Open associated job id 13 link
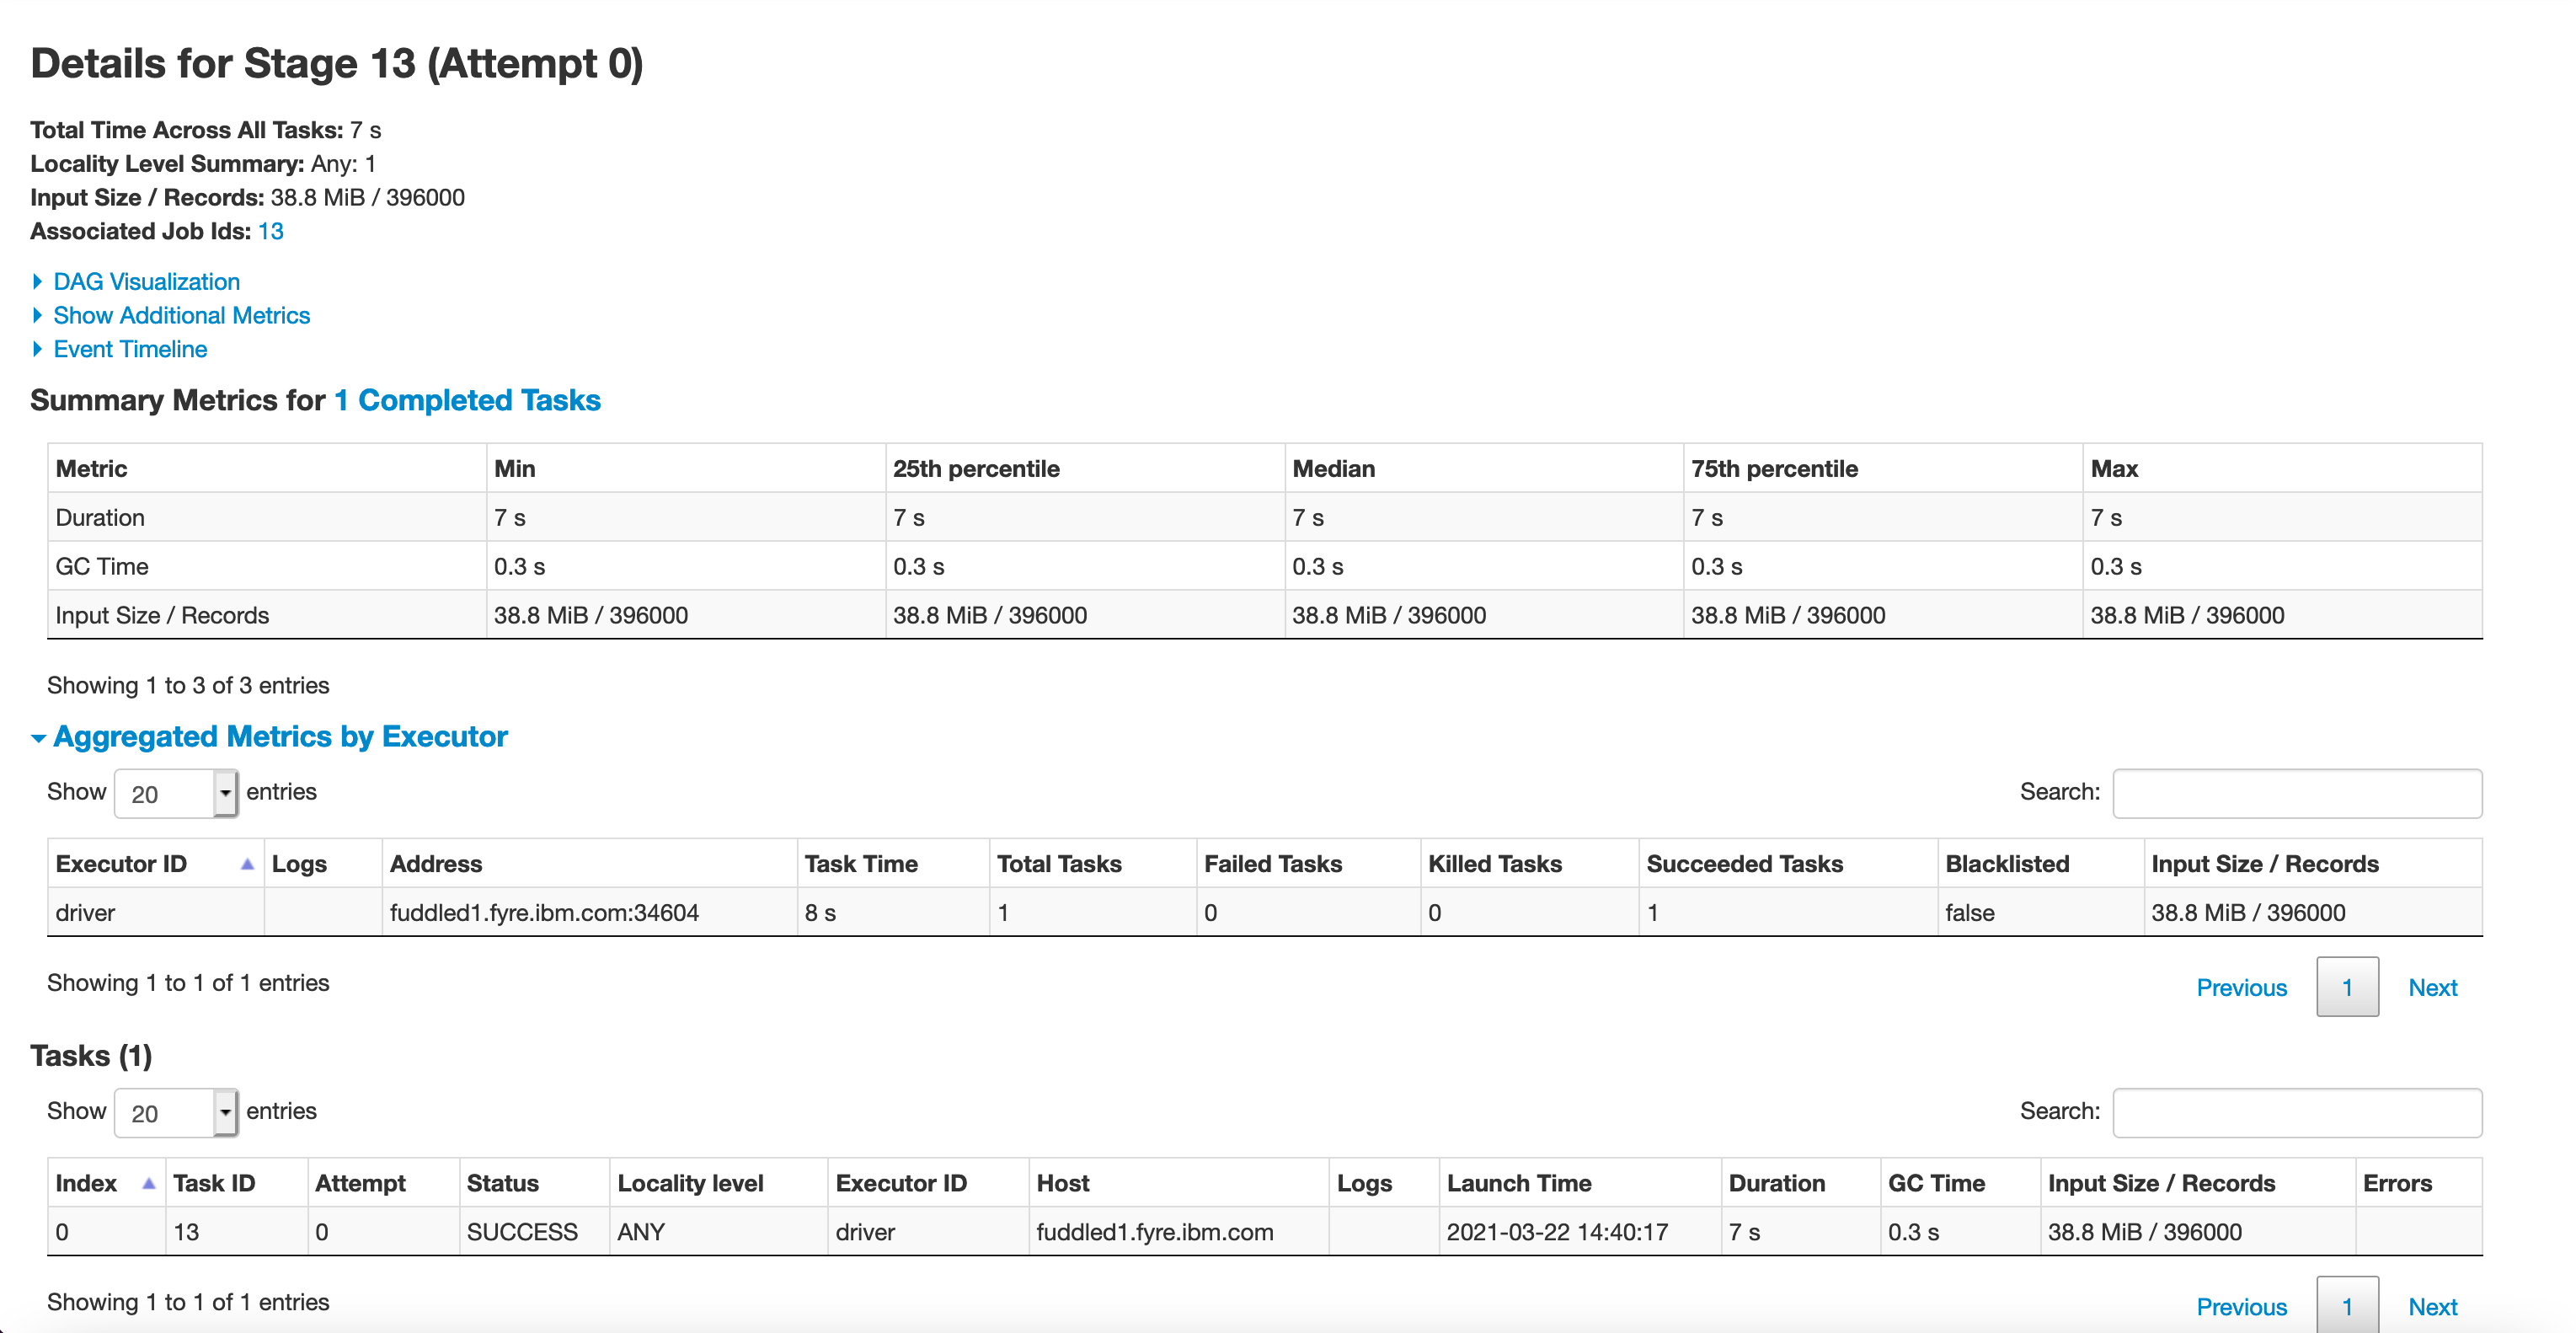The image size is (2576, 1333). click(x=270, y=231)
